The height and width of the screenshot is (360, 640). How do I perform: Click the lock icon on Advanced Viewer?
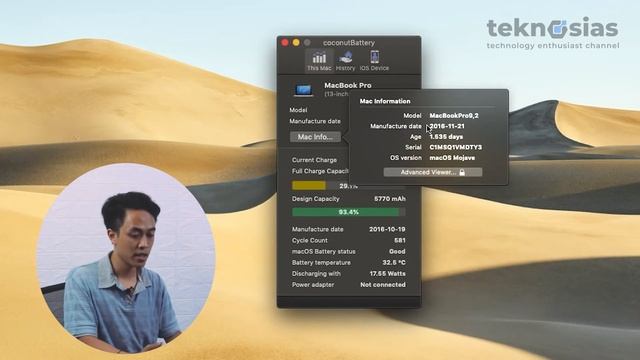(462, 172)
